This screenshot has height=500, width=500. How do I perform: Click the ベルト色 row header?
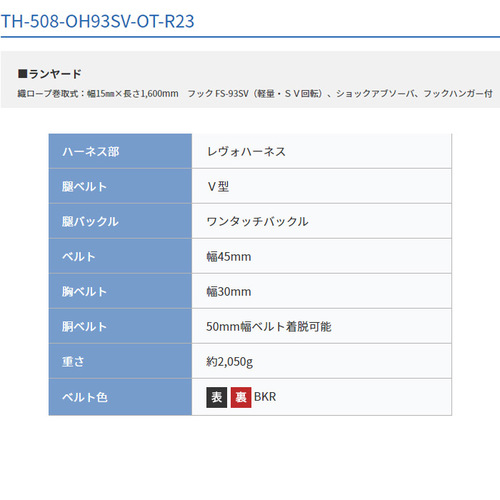120,397
